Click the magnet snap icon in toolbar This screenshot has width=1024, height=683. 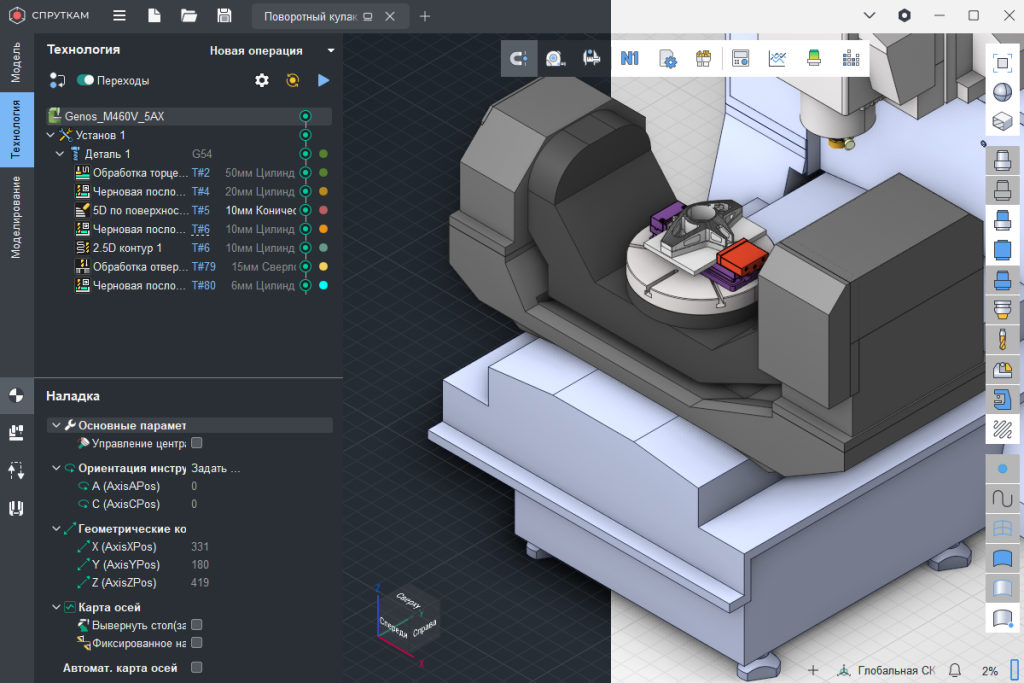[518, 59]
